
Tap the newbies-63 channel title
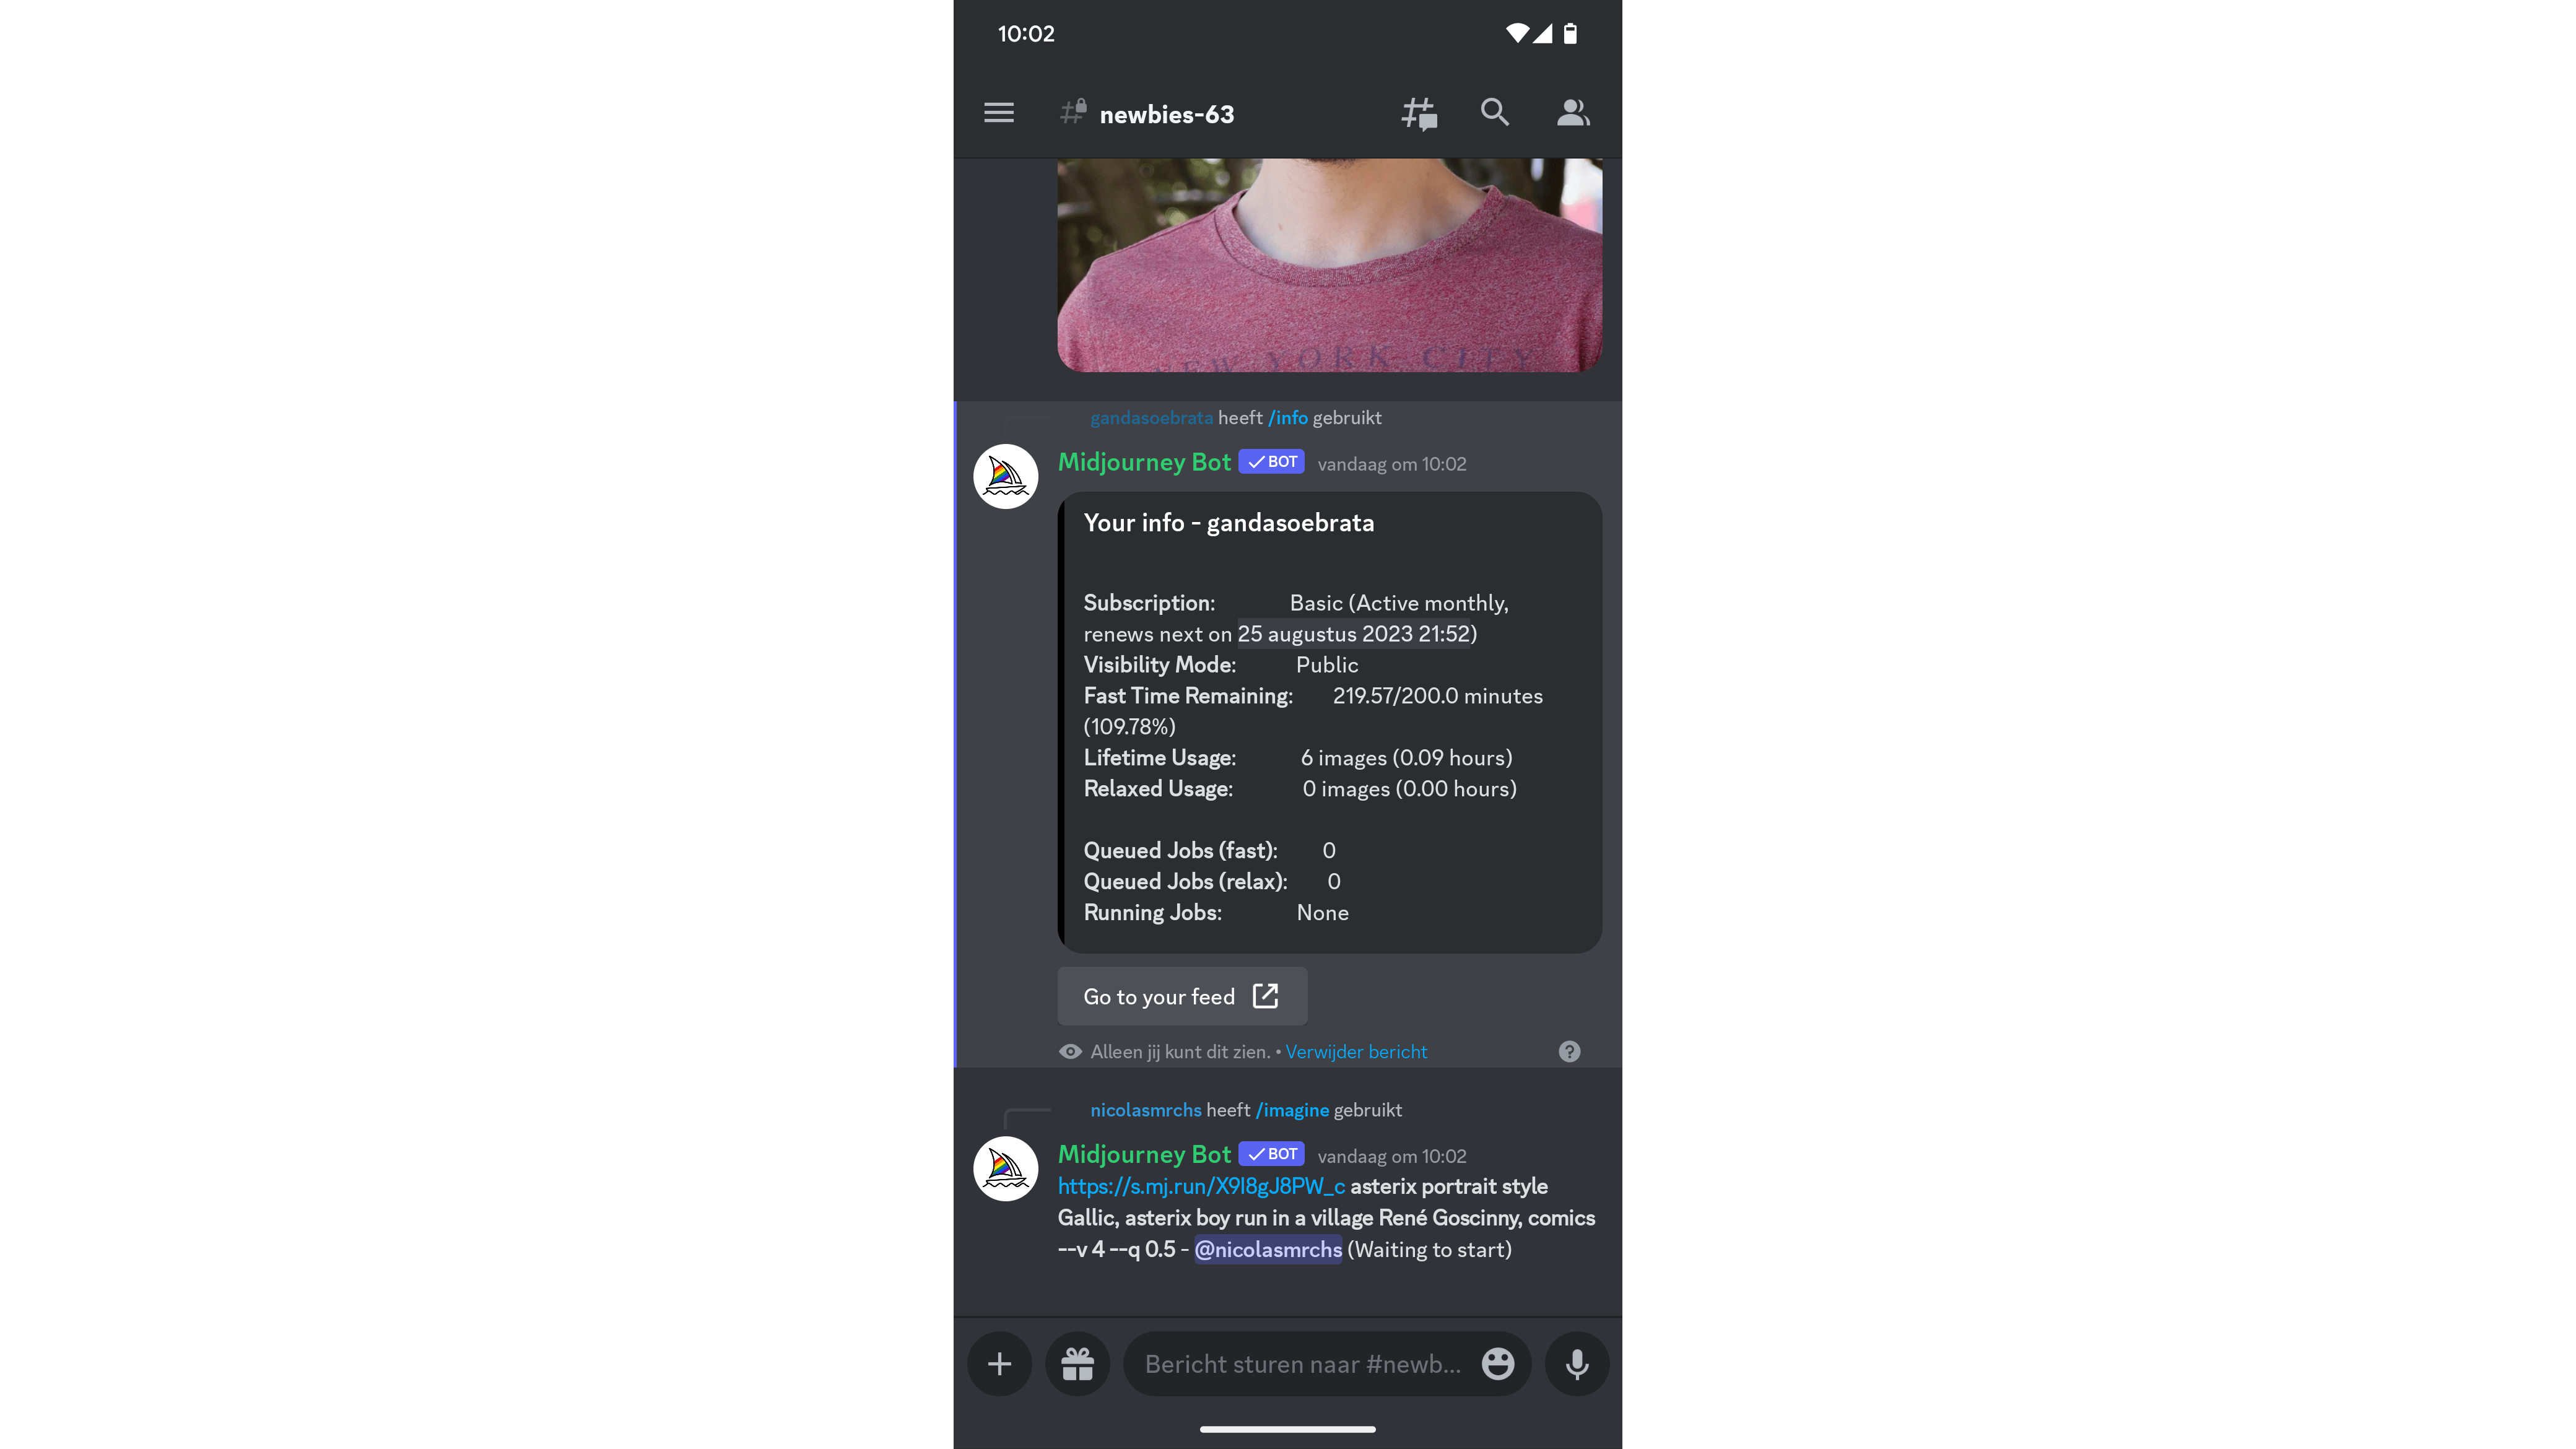tap(1167, 114)
